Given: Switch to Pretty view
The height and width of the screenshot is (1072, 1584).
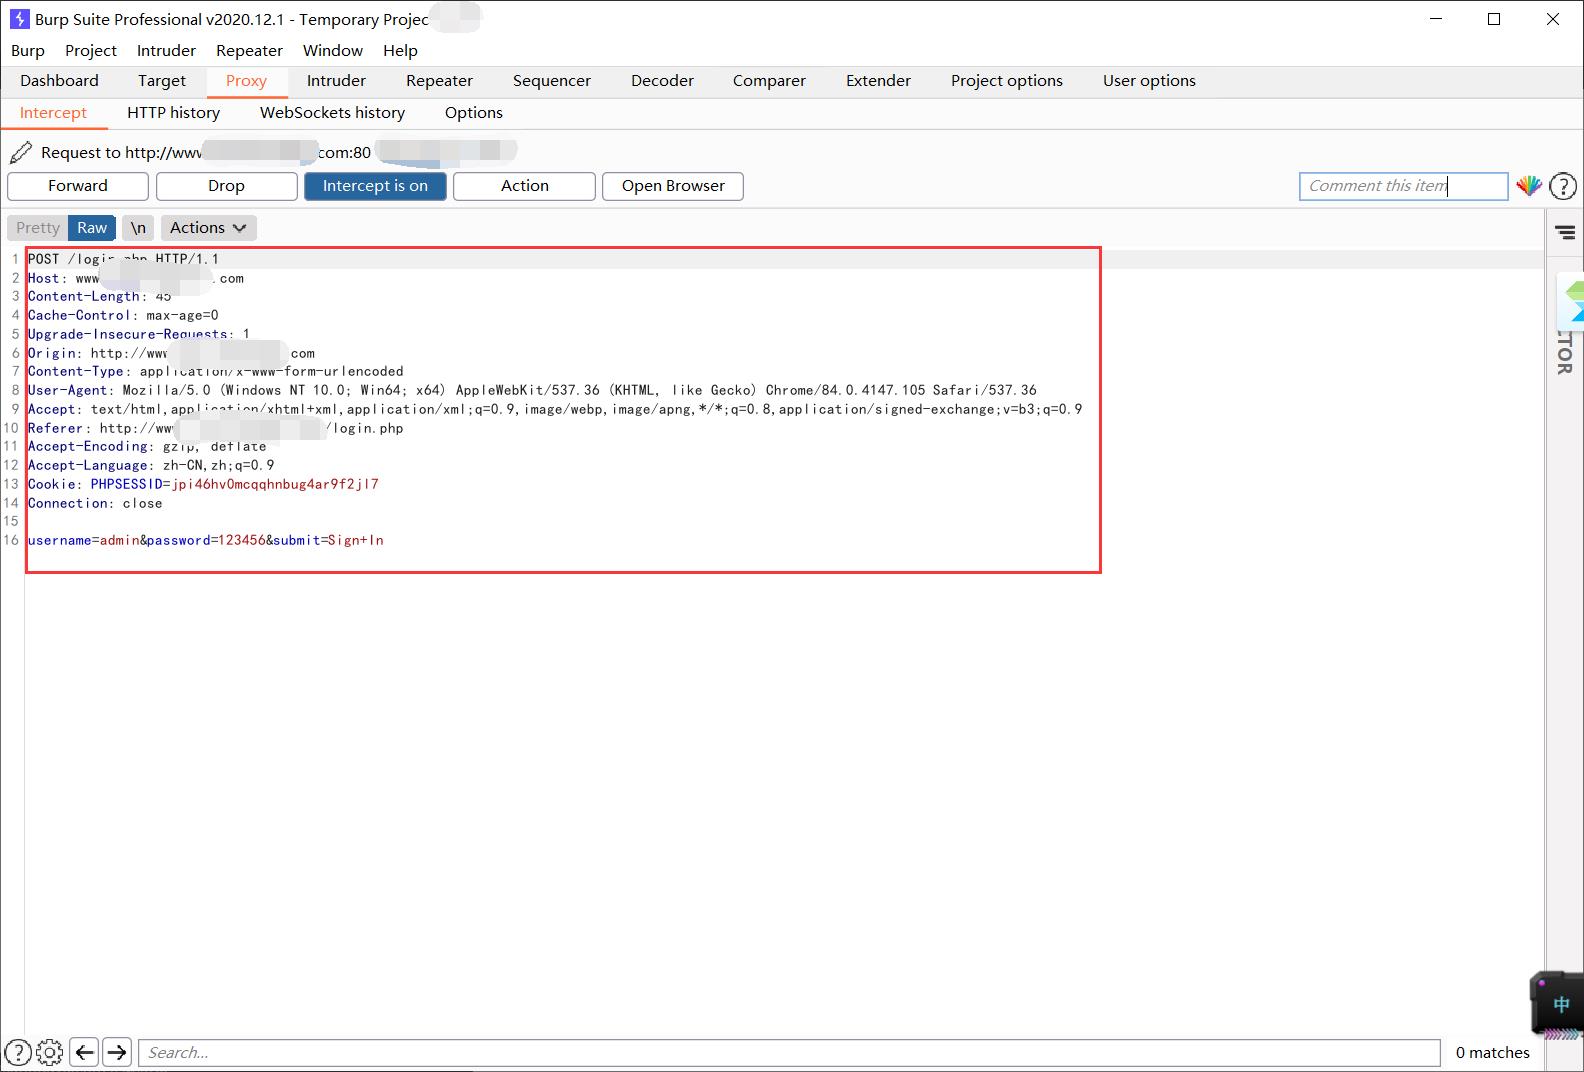Looking at the screenshot, I should click(x=38, y=228).
